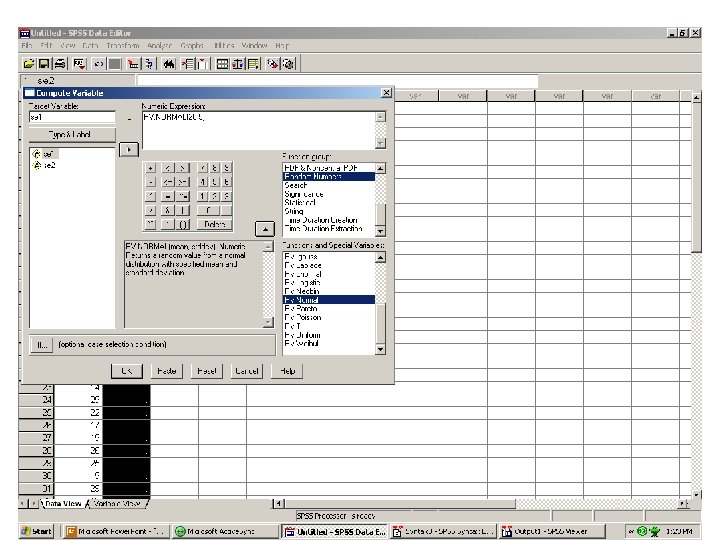Click the keypad Delete button
This screenshot has height=540, width=720.
tap(214, 225)
